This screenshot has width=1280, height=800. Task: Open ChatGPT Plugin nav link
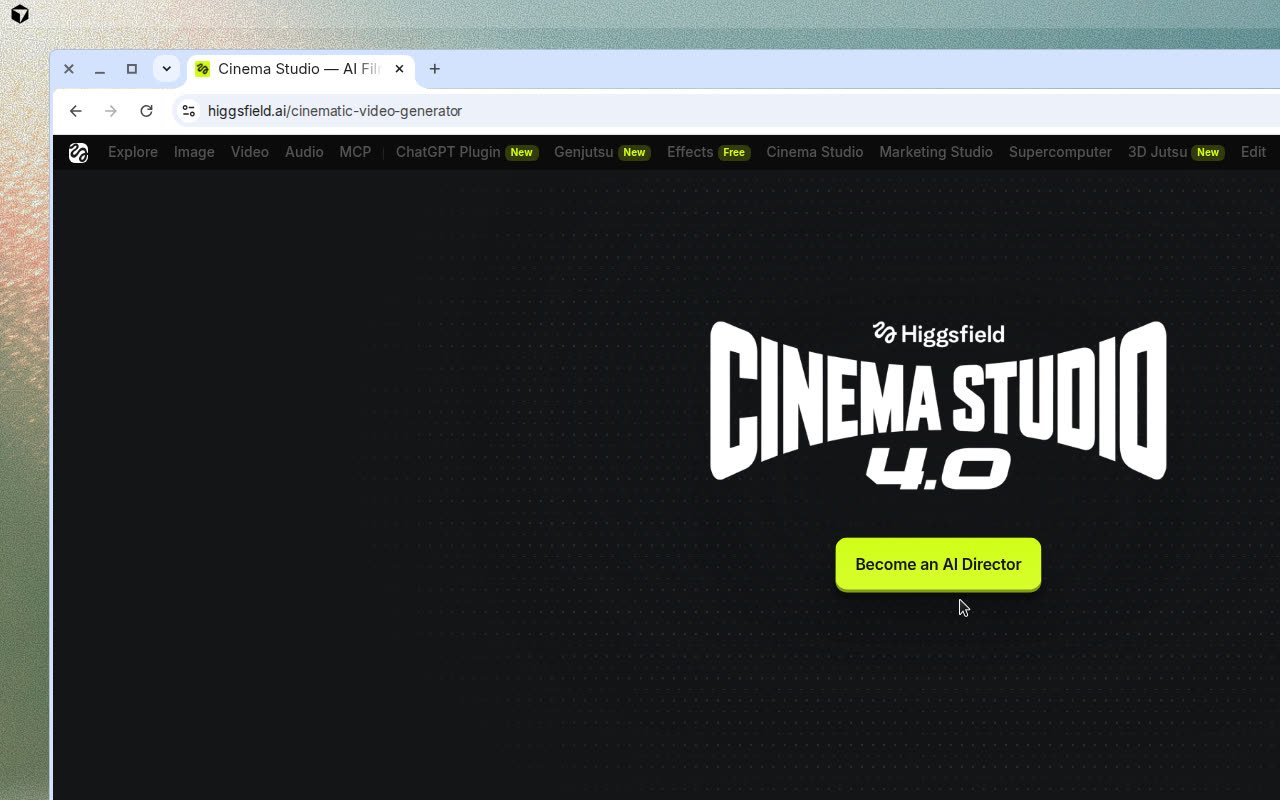pos(467,152)
